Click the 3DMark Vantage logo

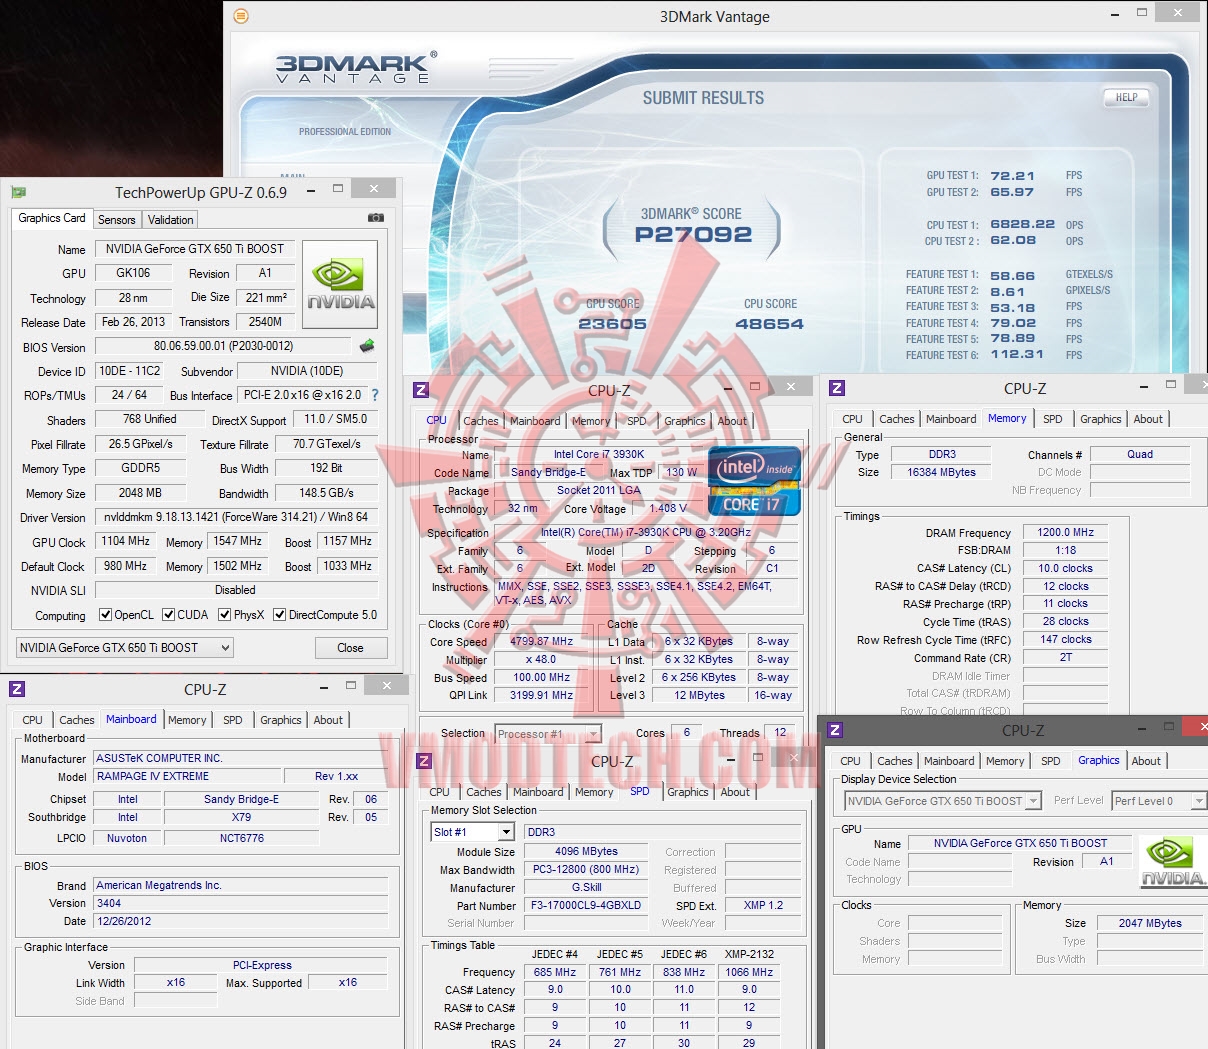point(356,67)
